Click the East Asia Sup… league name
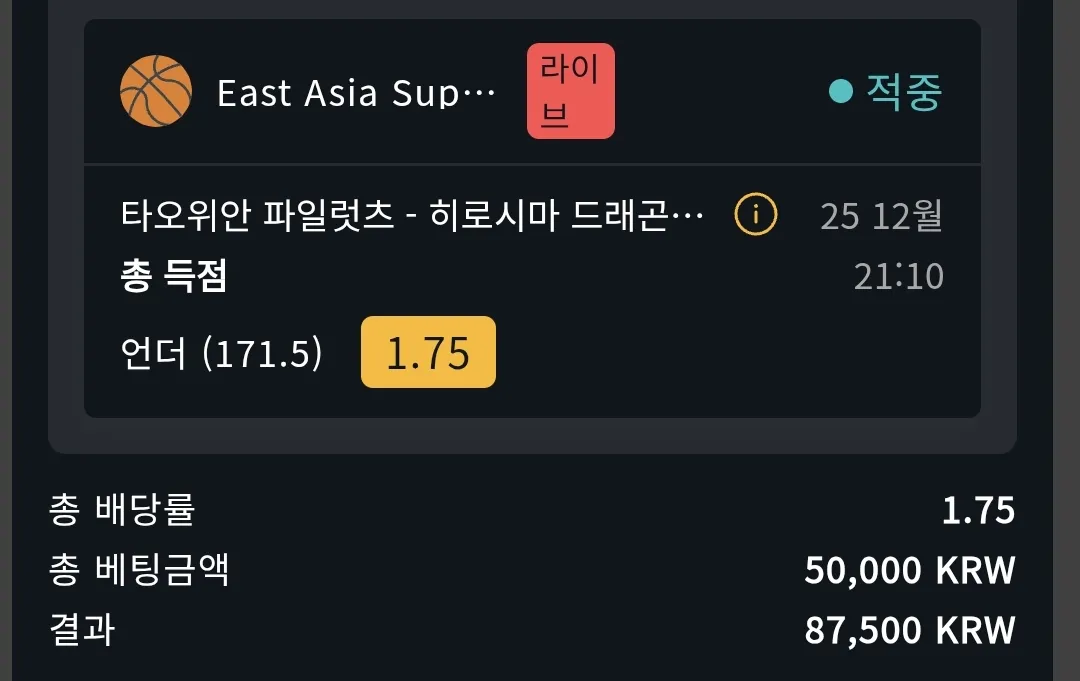This screenshot has height=681, width=1080. (x=356, y=93)
